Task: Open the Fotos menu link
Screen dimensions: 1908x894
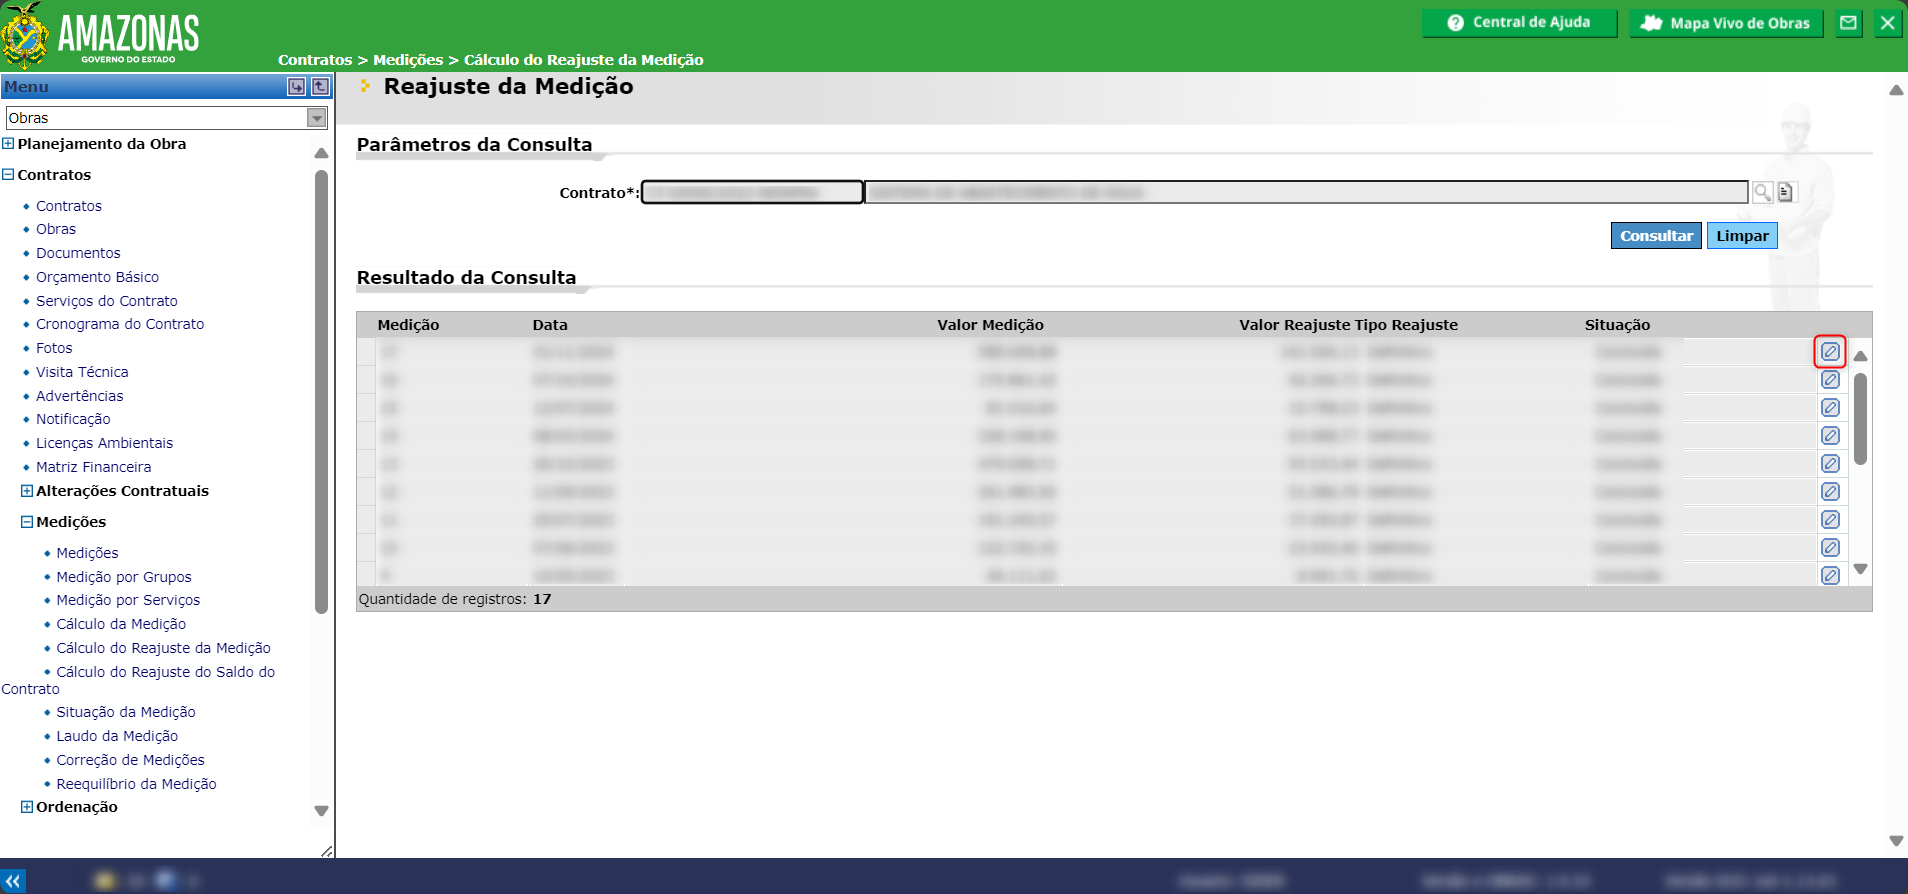Action: pyautogui.click(x=54, y=348)
